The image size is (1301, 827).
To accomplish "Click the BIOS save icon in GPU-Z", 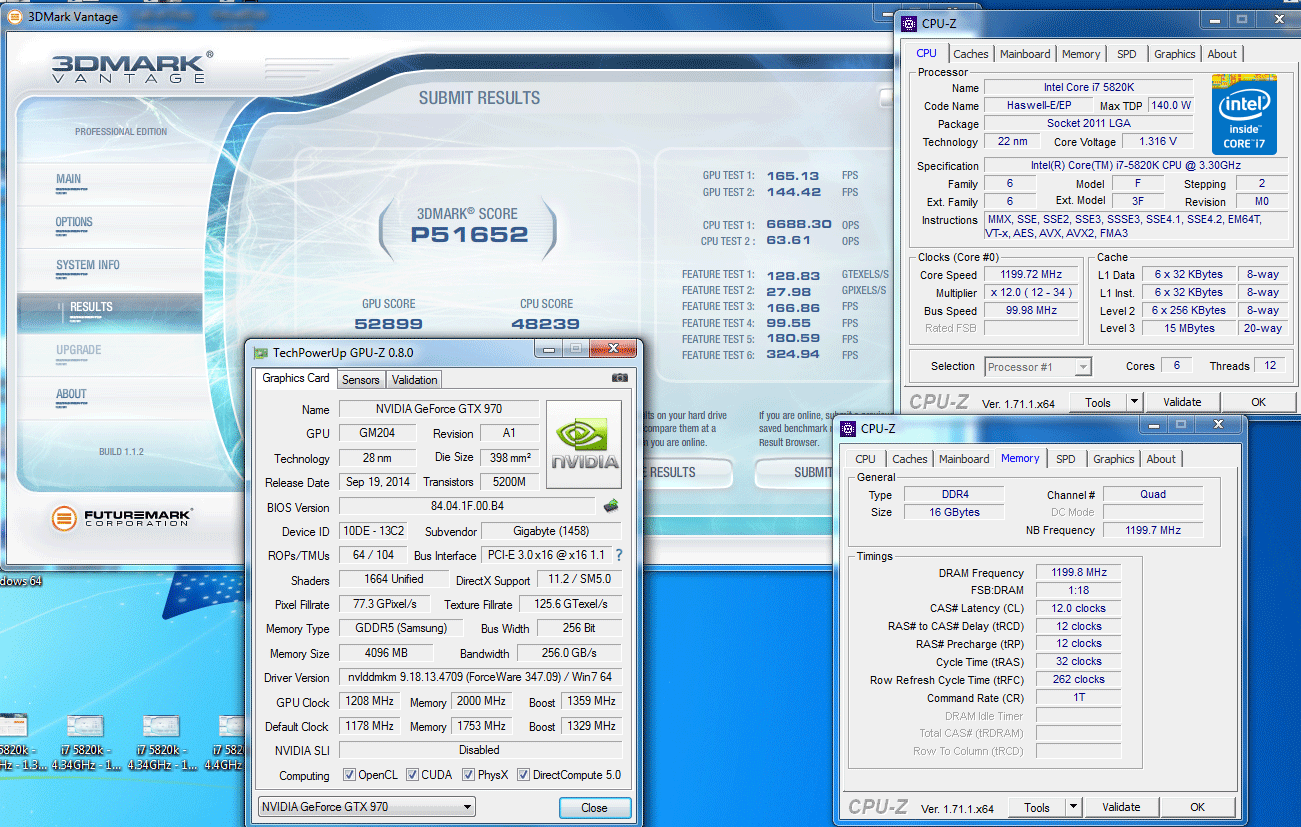I will [611, 506].
